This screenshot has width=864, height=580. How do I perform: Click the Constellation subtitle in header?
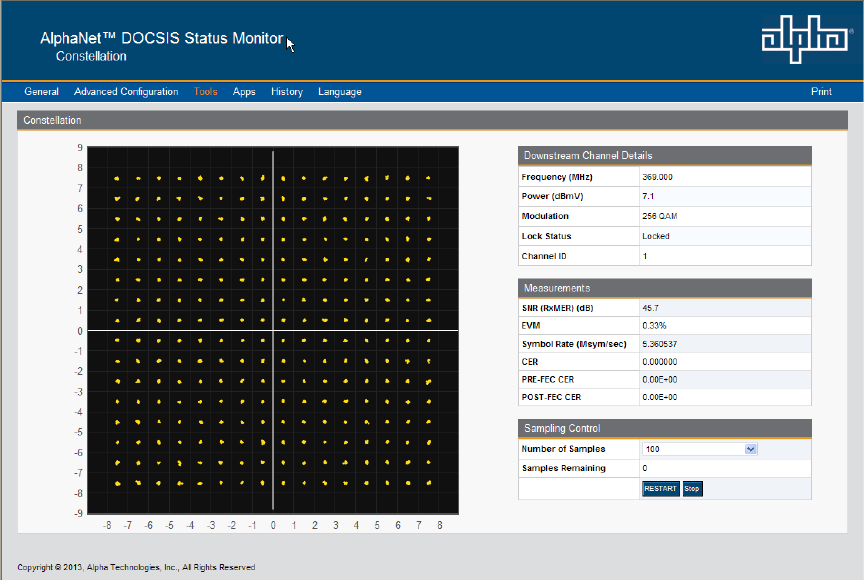[91, 56]
